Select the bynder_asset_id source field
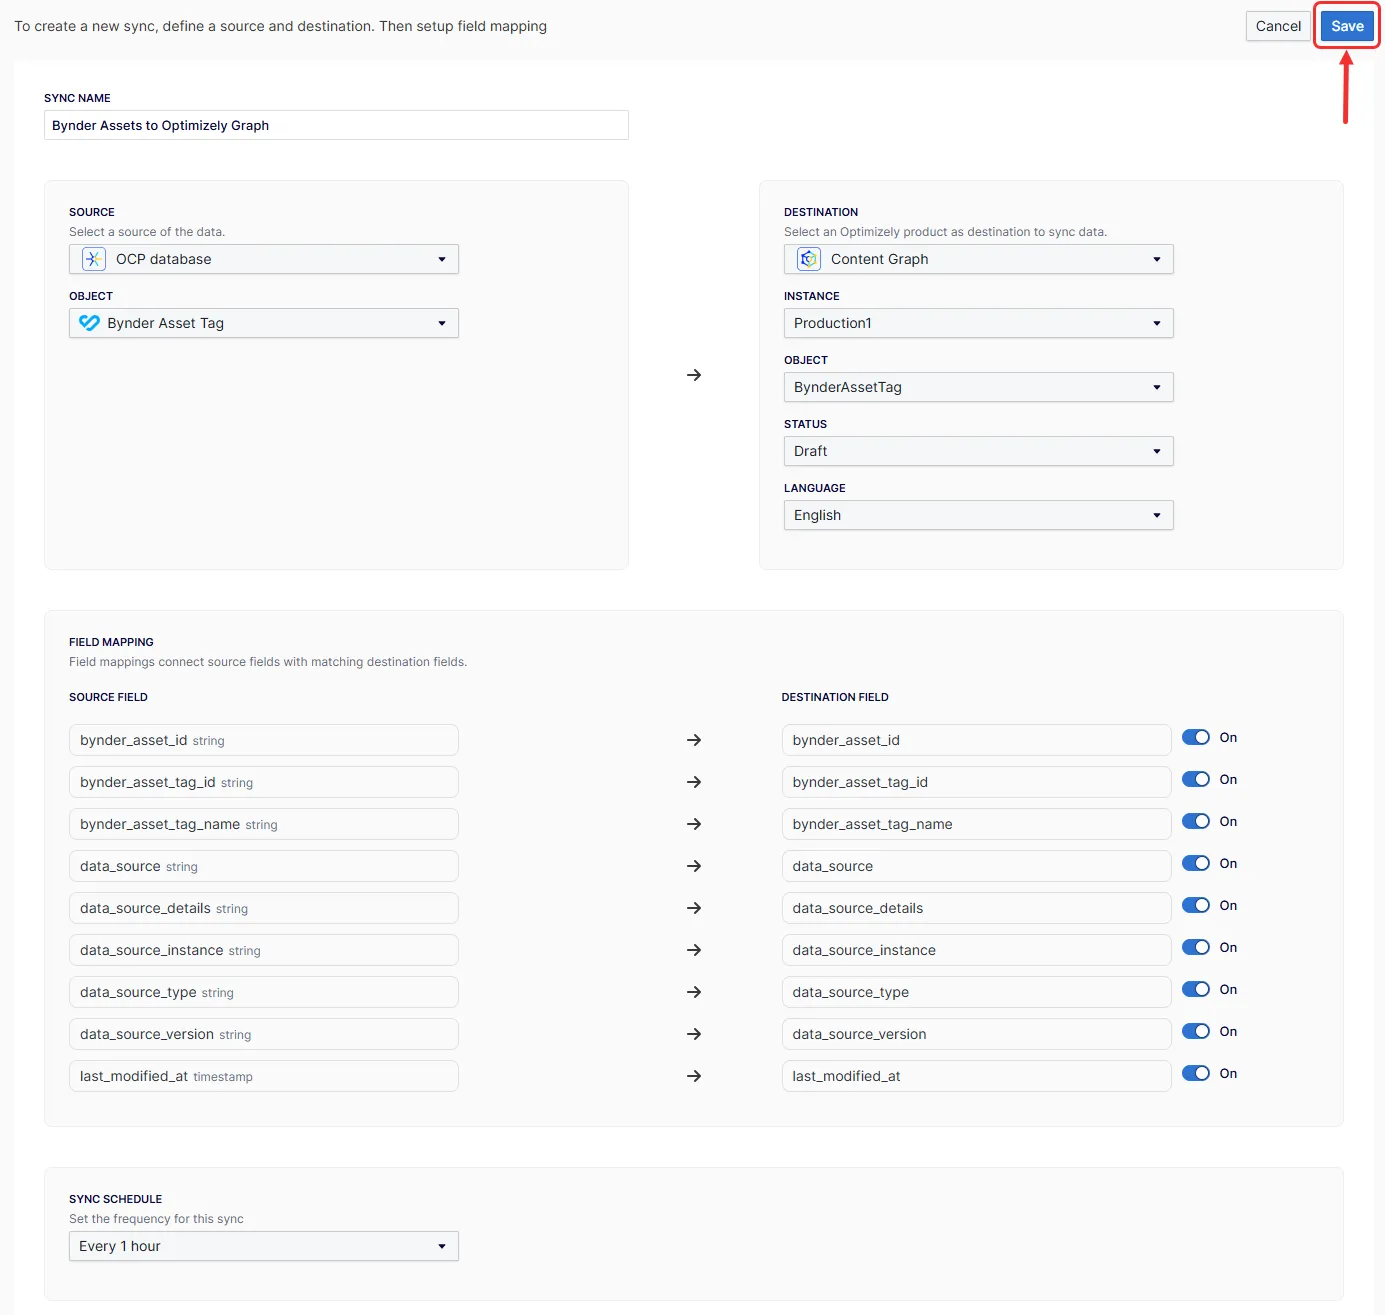Screen dimensions: 1385x1315 264,740
